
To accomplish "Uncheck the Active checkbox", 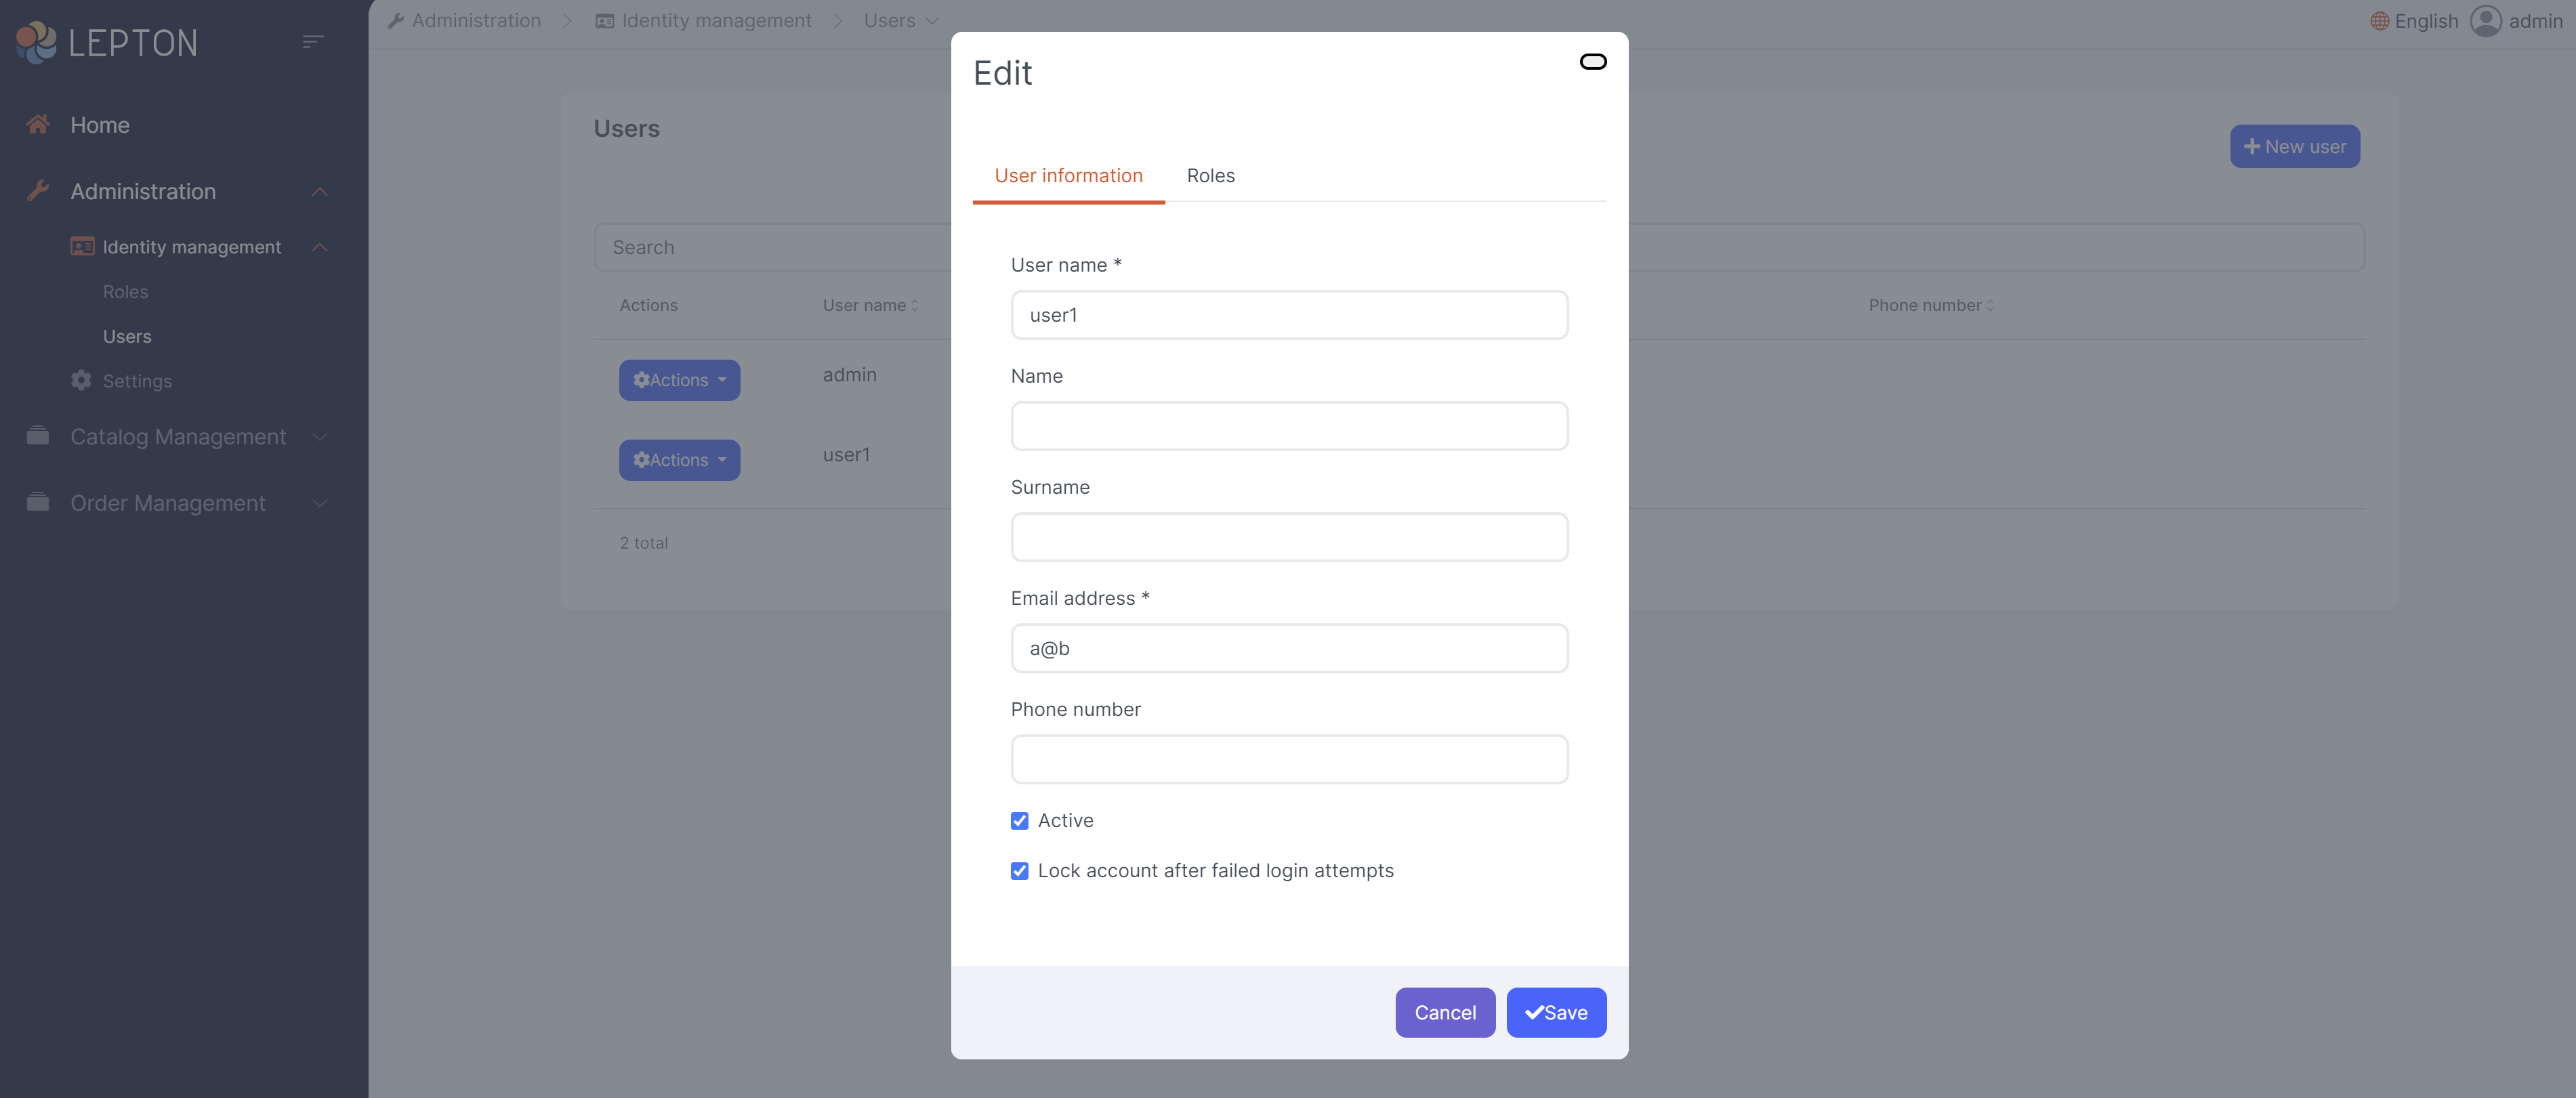I will pyautogui.click(x=1019, y=820).
